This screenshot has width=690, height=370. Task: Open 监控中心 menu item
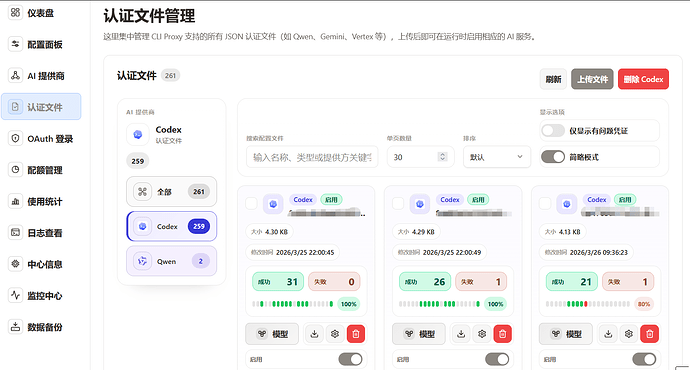pyautogui.click(x=41, y=296)
